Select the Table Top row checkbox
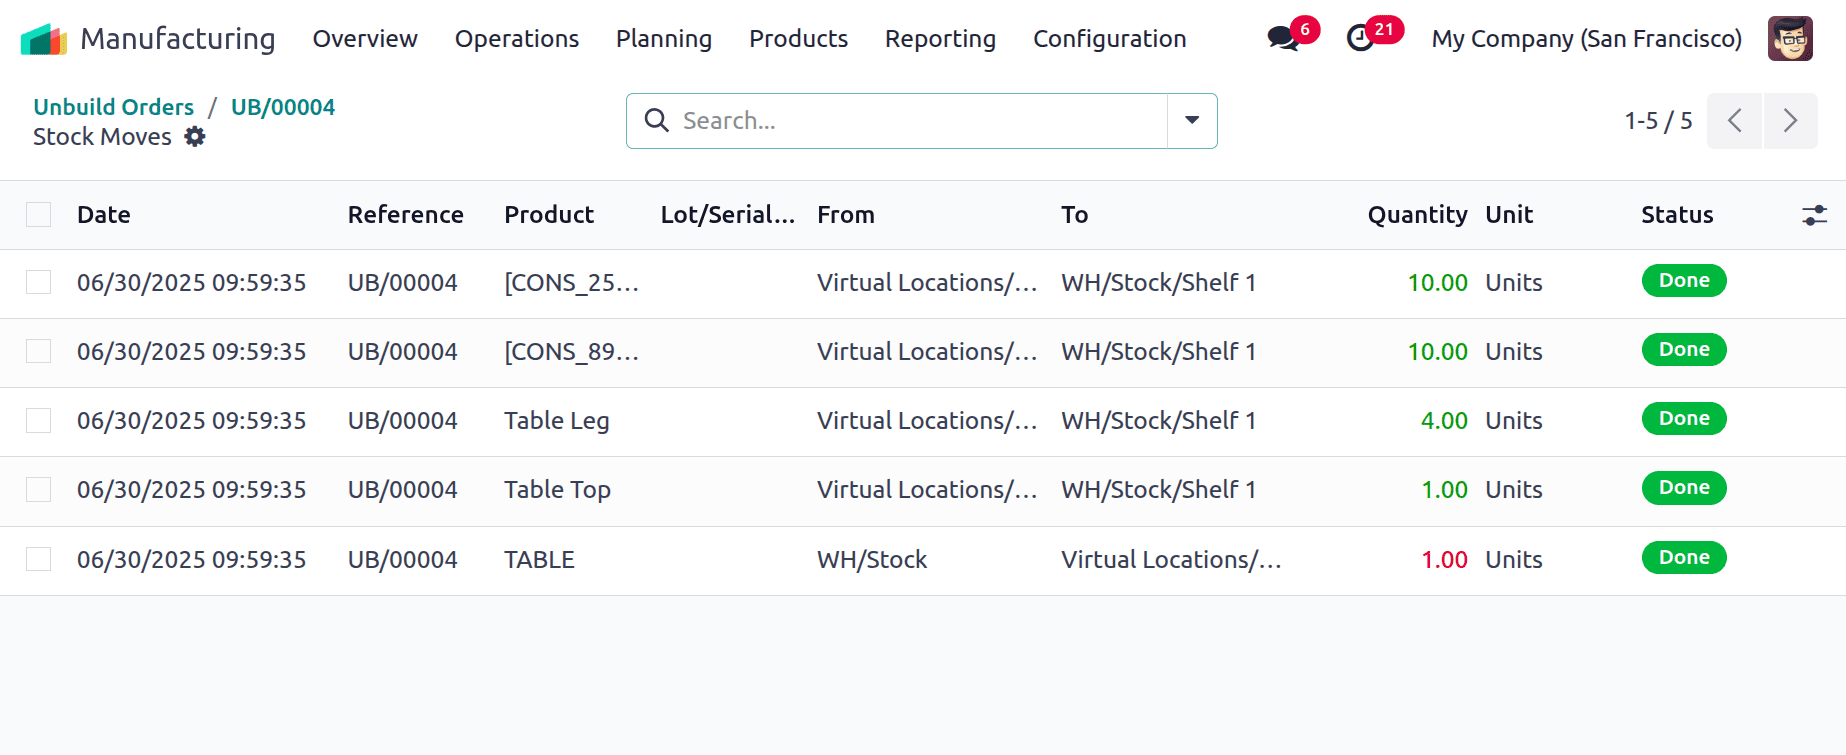1846x755 pixels. click(38, 490)
